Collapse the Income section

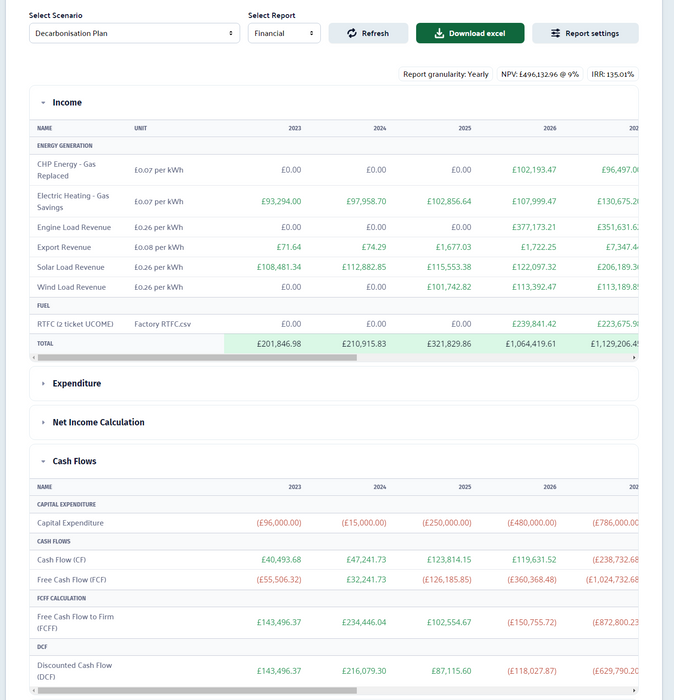click(x=43, y=103)
